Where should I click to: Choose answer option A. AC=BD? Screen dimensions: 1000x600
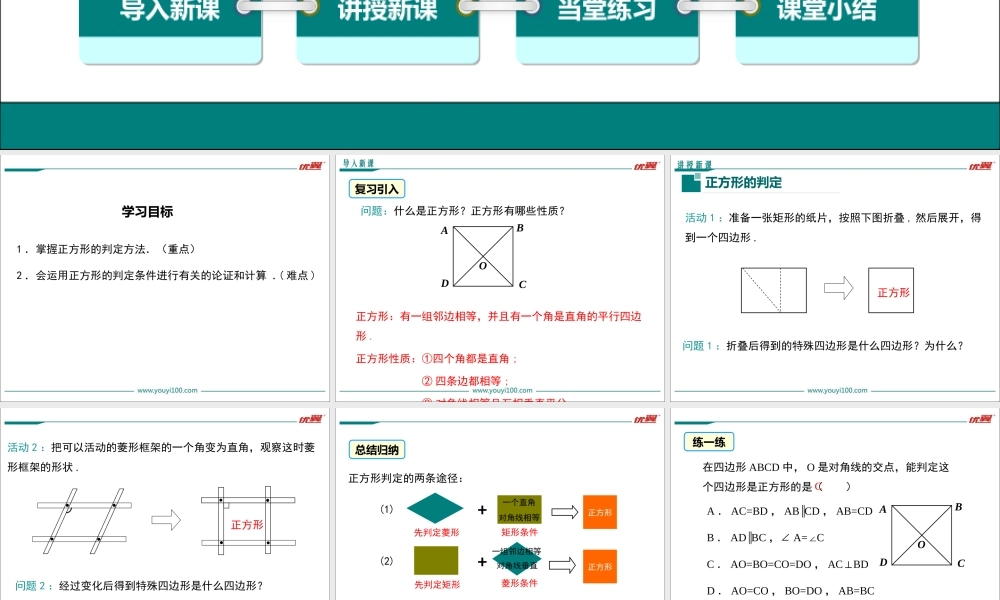(737, 511)
